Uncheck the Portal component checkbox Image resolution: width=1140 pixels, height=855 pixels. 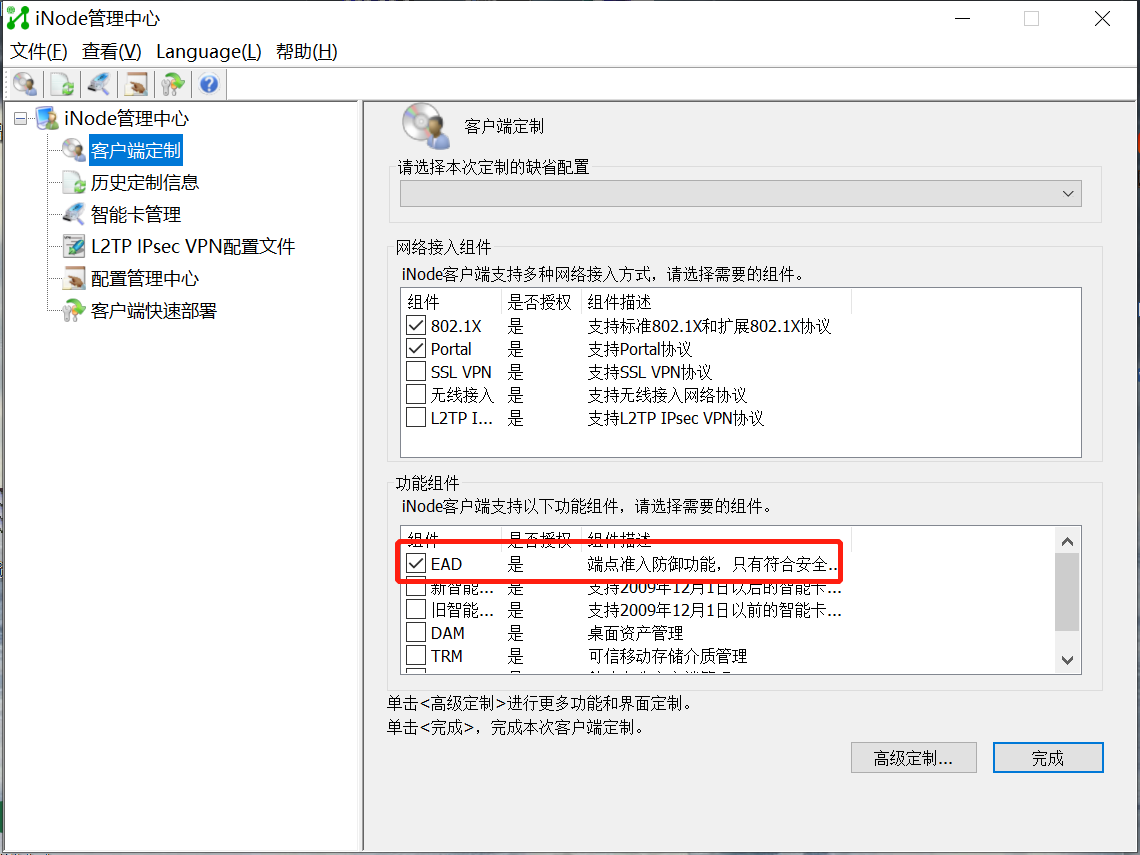coord(416,348)
